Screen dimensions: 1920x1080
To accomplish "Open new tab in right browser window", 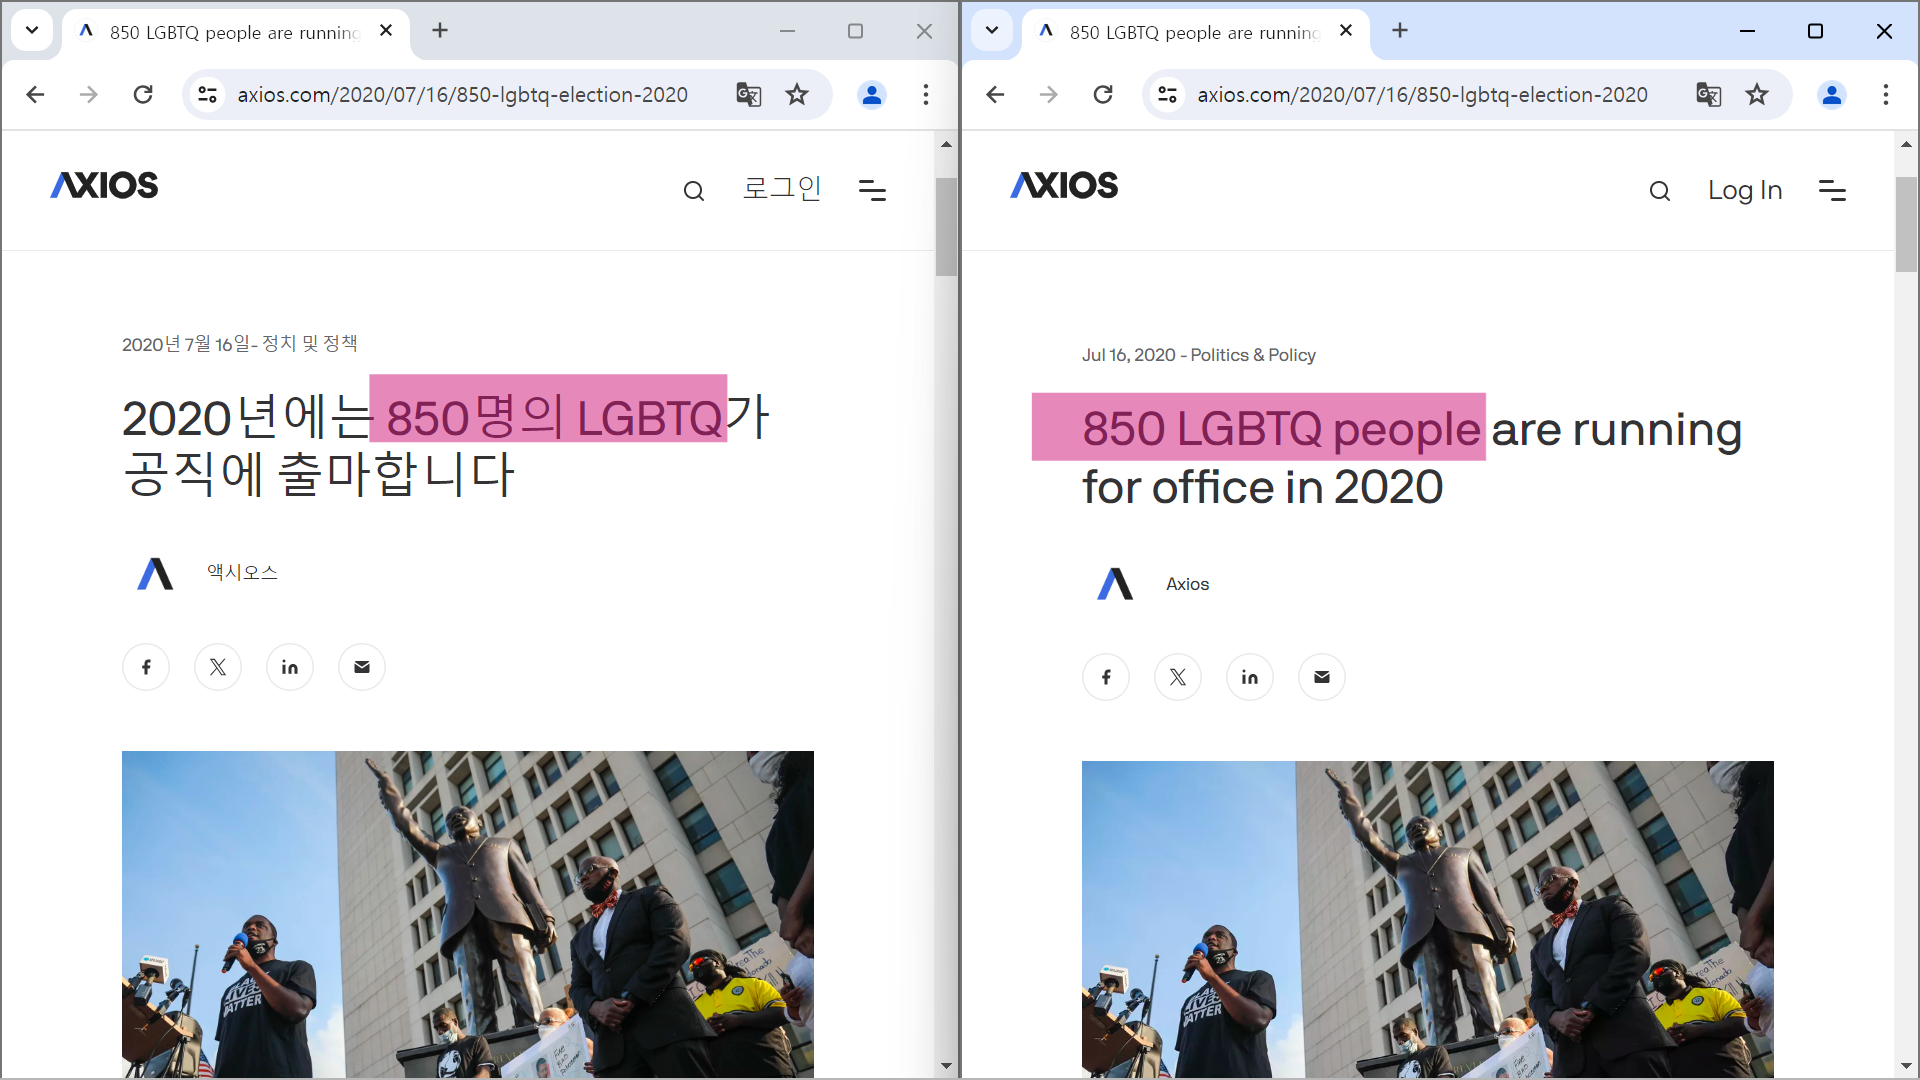I will (x=1400, y=31).
